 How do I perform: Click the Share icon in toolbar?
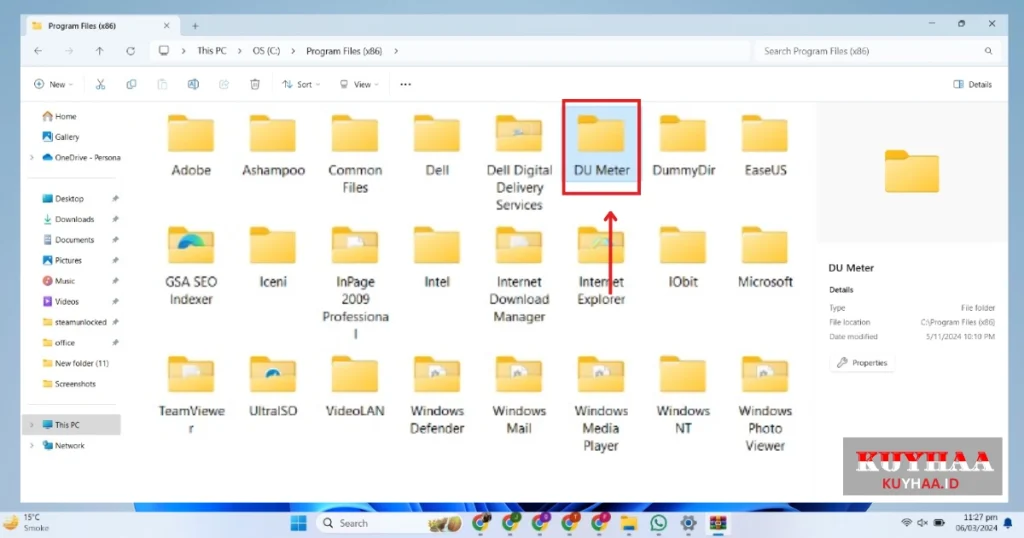tap(224, 84)
